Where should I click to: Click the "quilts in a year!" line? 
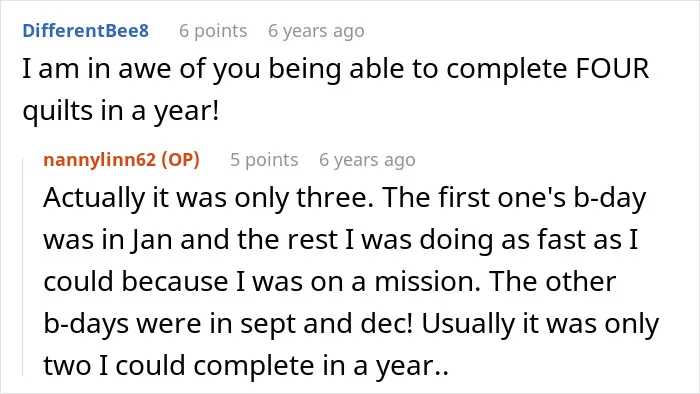(121, 111)
